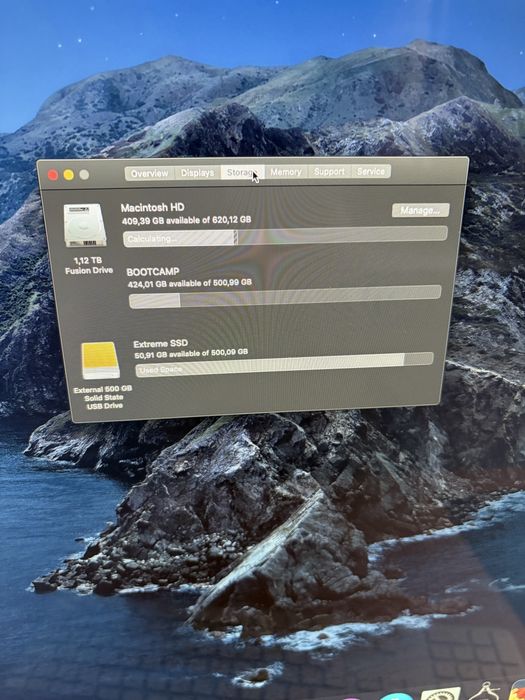Click "50,91 GB available of 500,09 GB"

[191, 354]
